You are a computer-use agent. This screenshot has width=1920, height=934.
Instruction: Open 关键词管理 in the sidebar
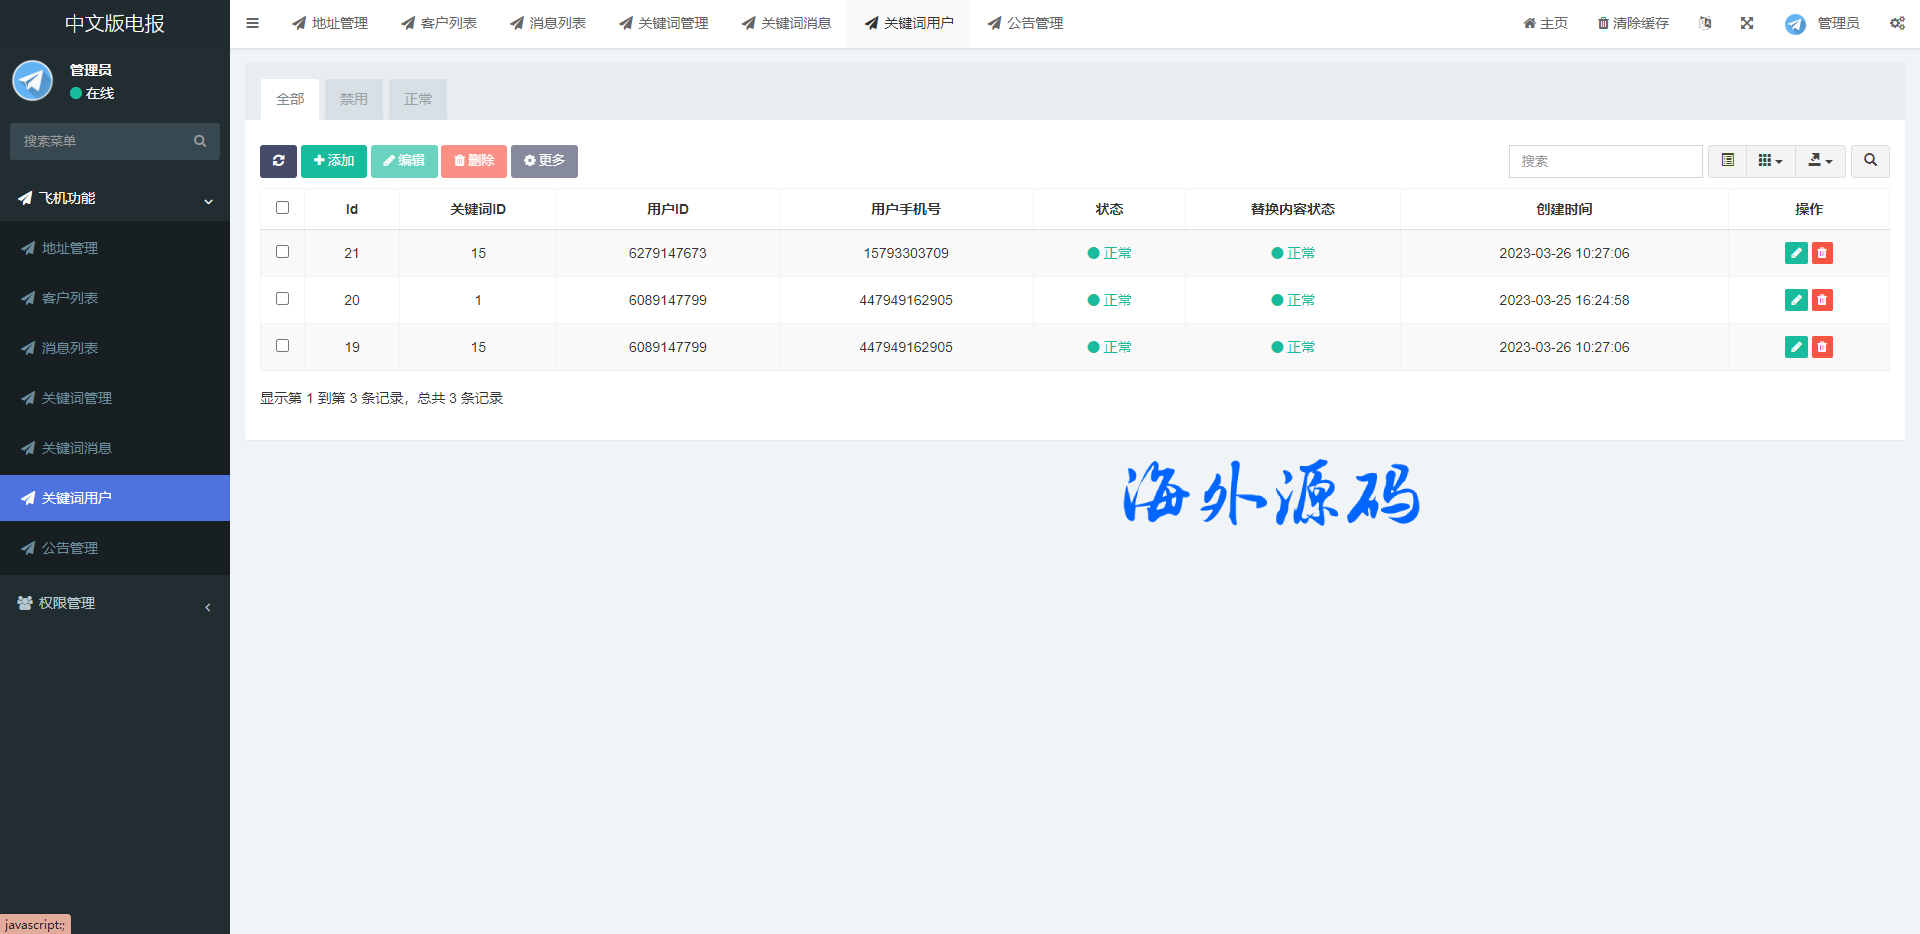[77, 398]
